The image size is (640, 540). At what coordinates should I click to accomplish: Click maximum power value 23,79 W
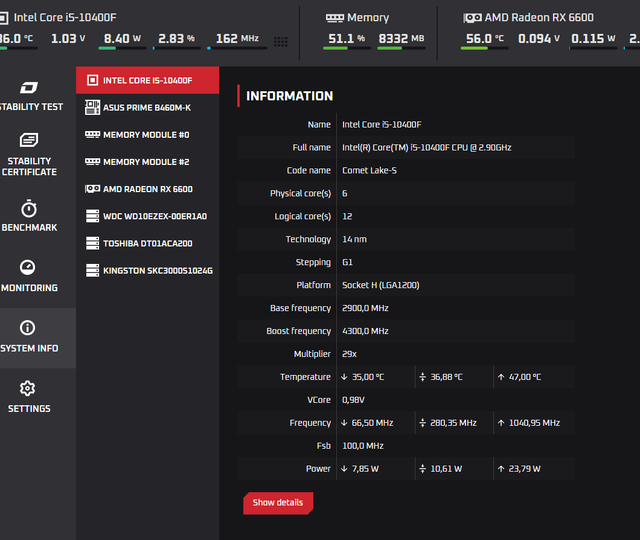tap(524, 469)
